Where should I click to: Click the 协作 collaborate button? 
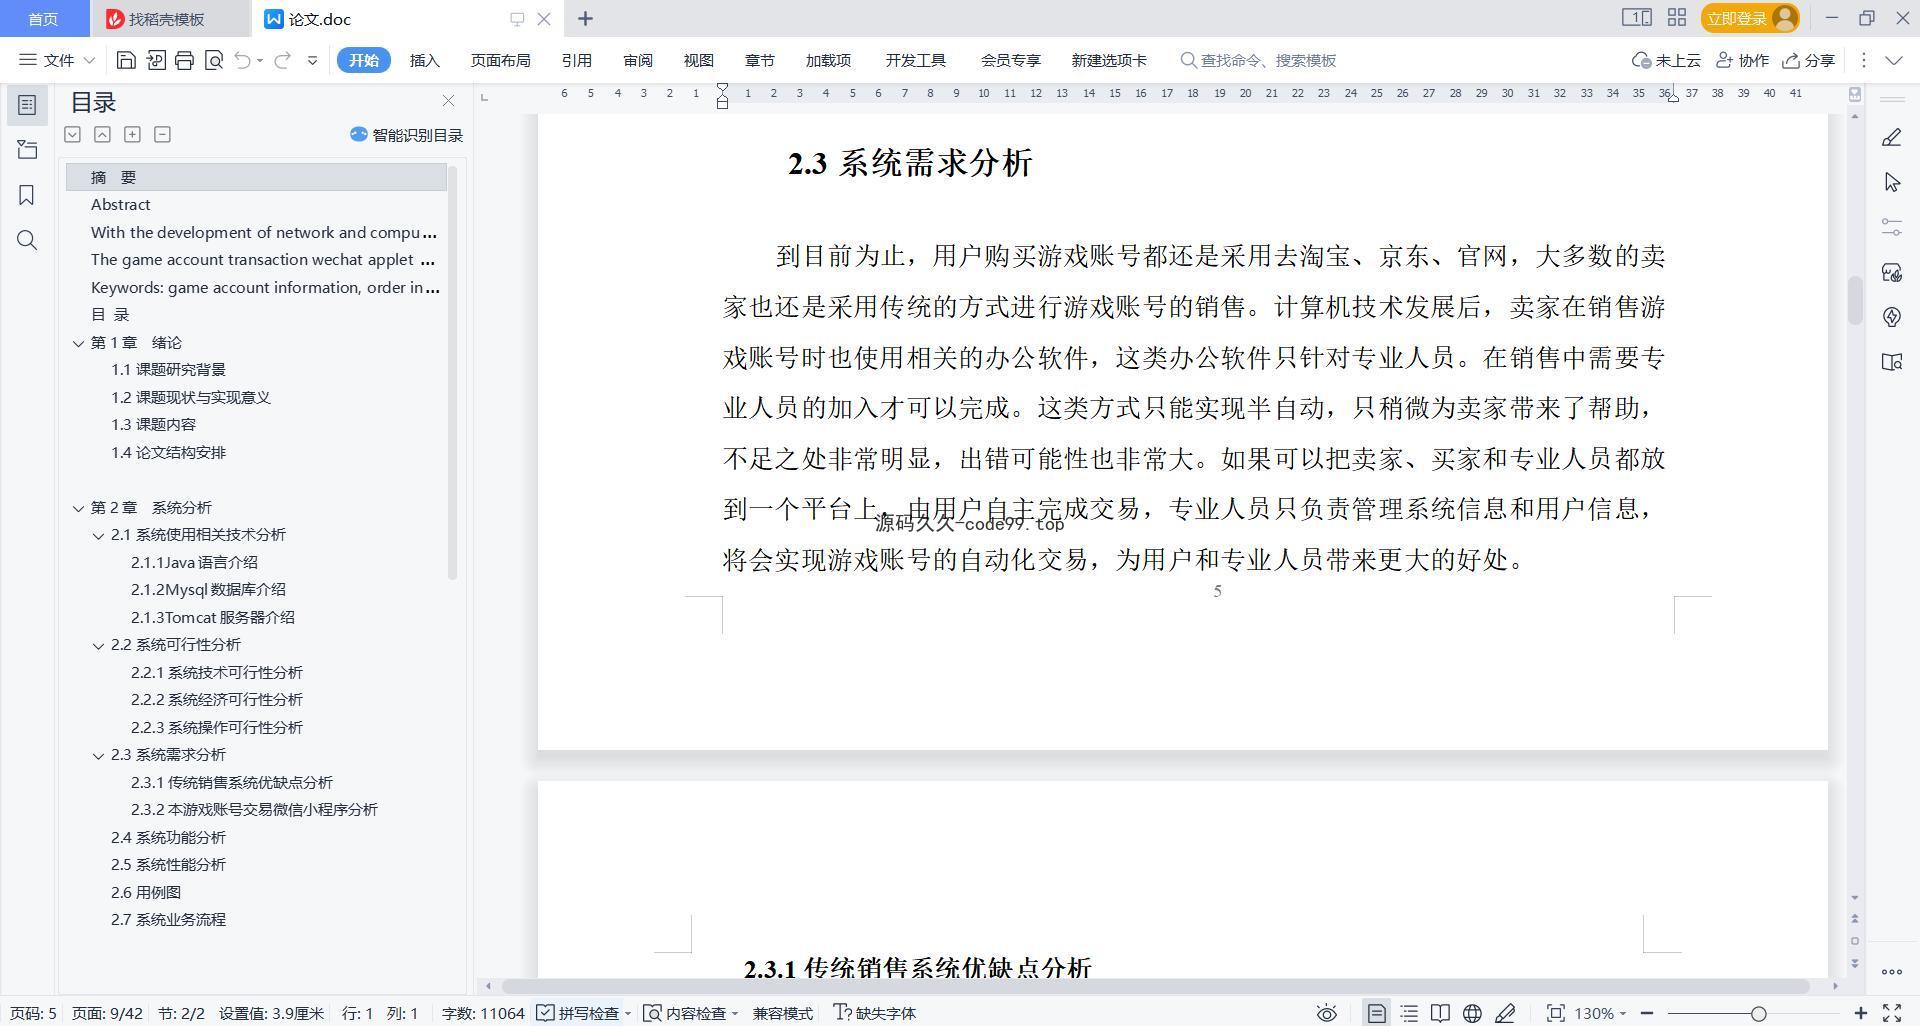coord(1742,60)
